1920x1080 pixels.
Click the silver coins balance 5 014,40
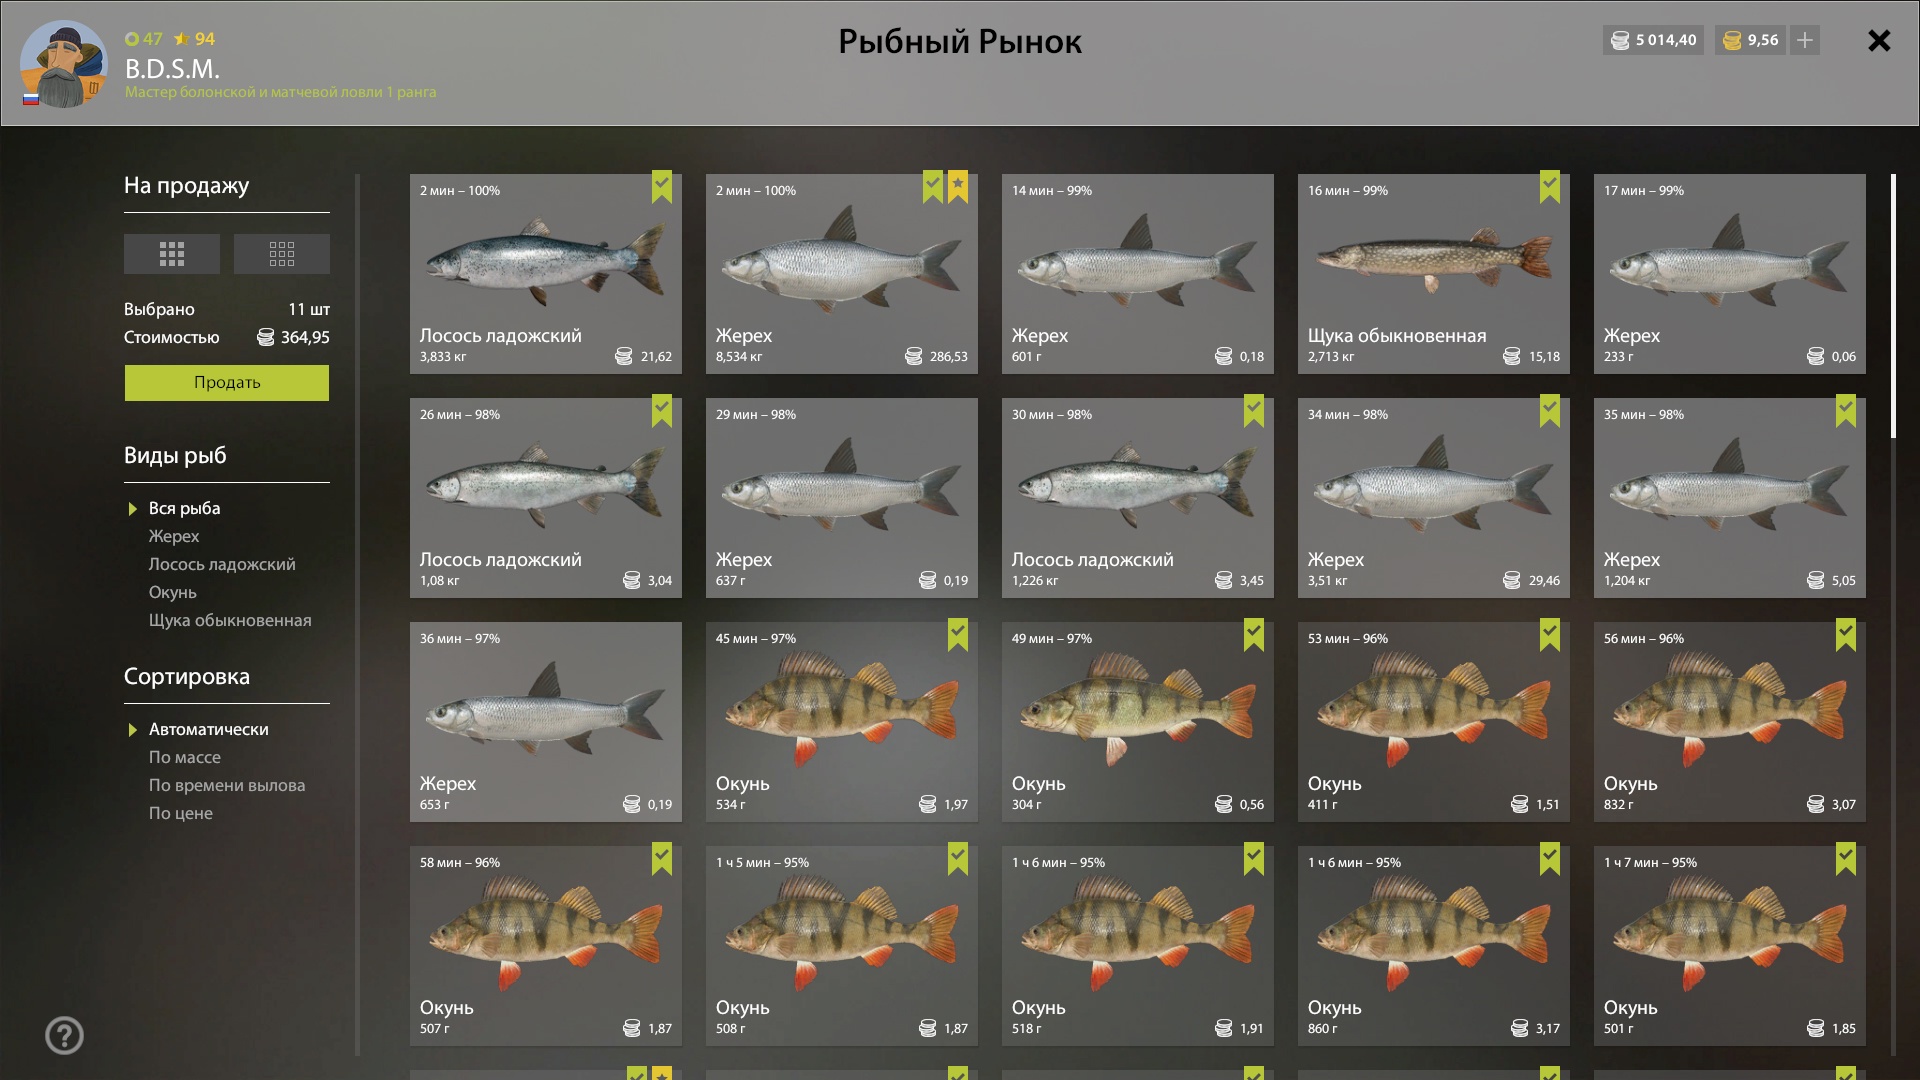1654,40
